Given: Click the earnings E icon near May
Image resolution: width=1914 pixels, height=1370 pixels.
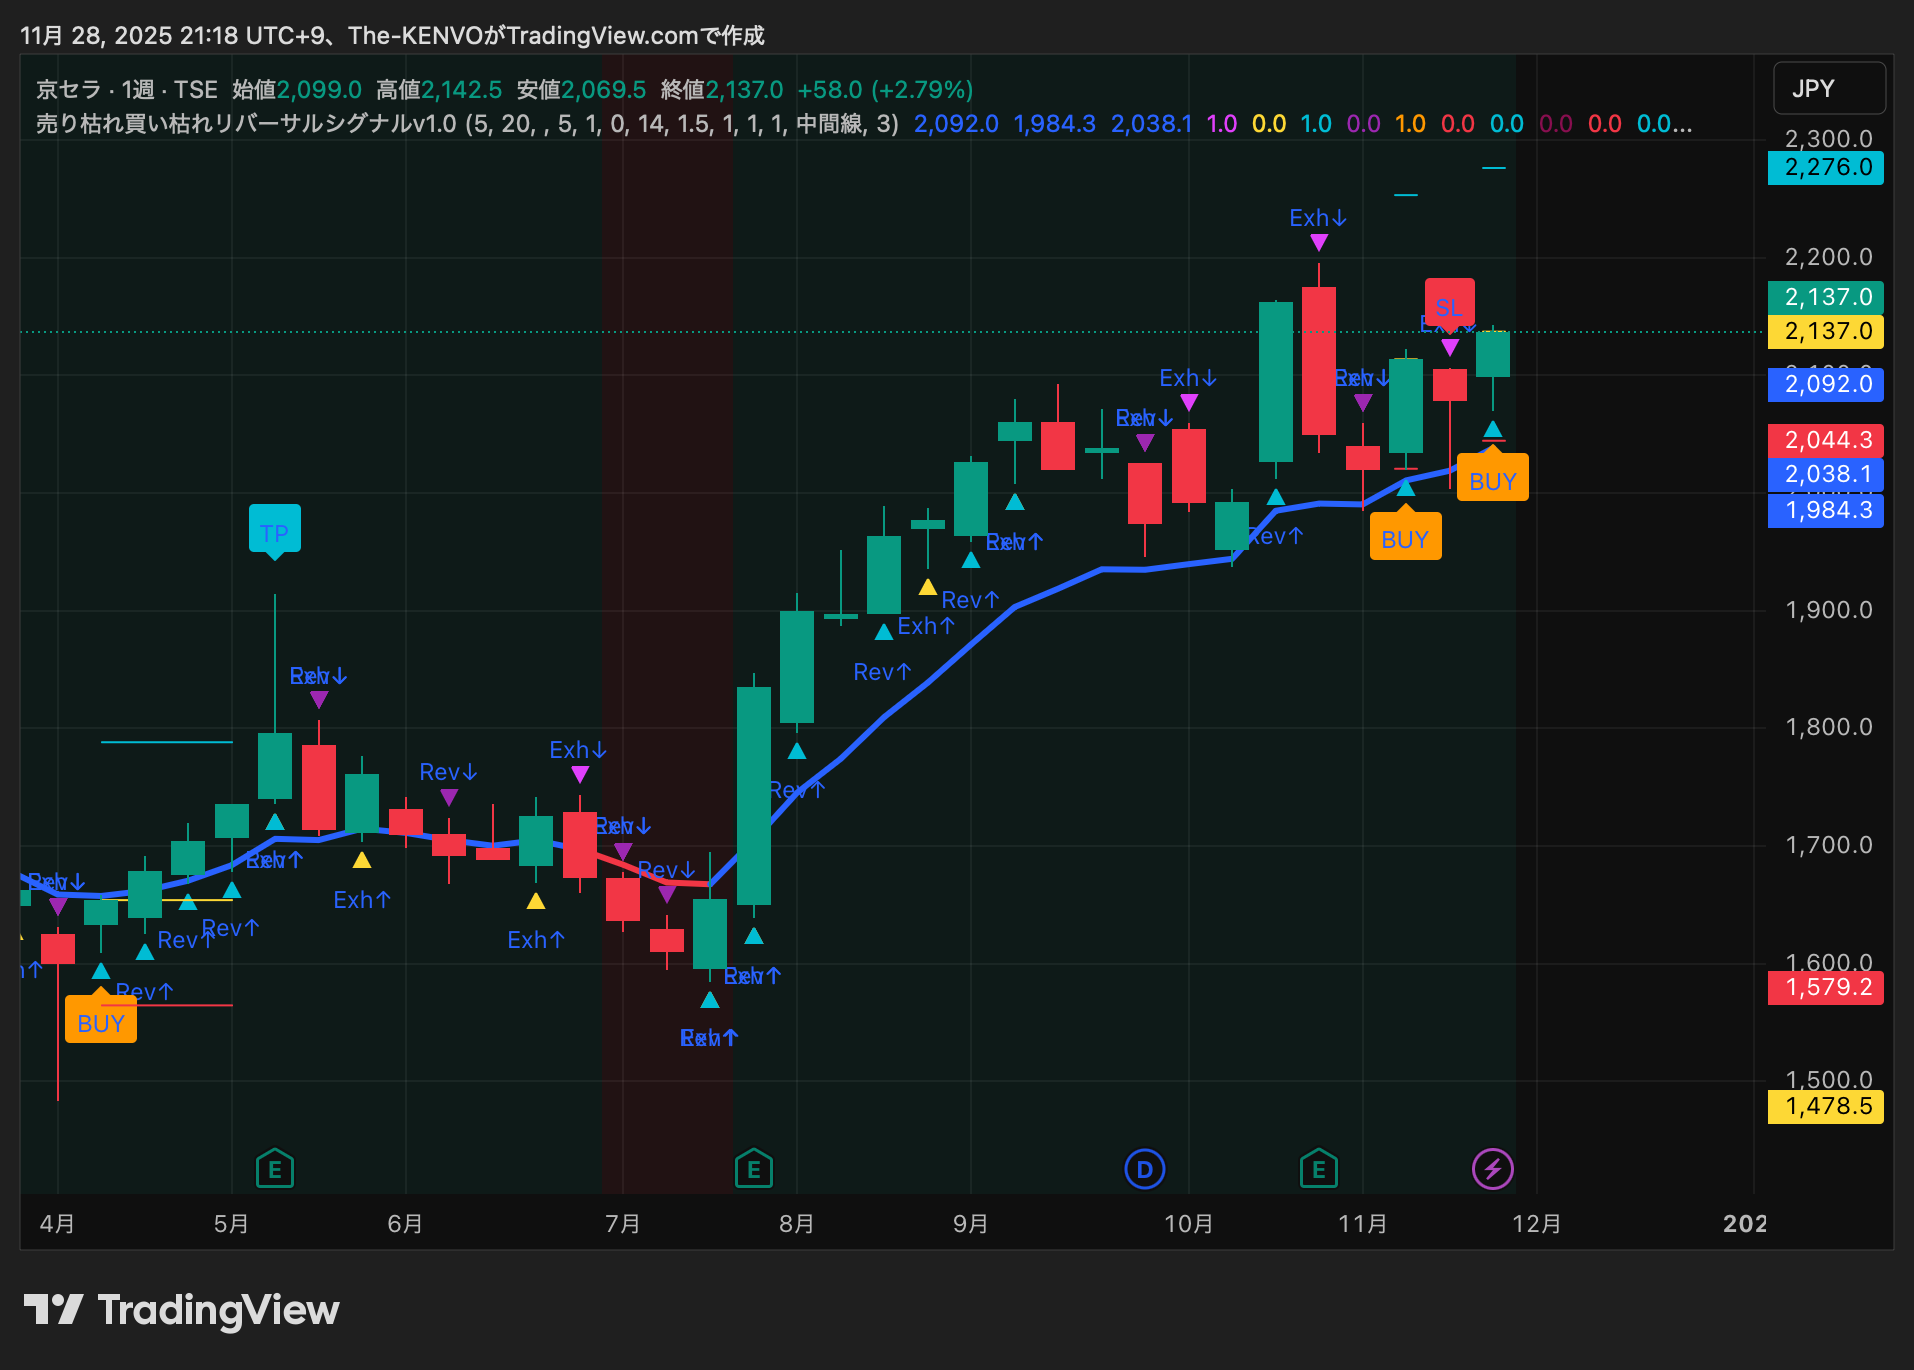Looking at the screenshot, I should pyautogui.click(x=275, y=1168).
